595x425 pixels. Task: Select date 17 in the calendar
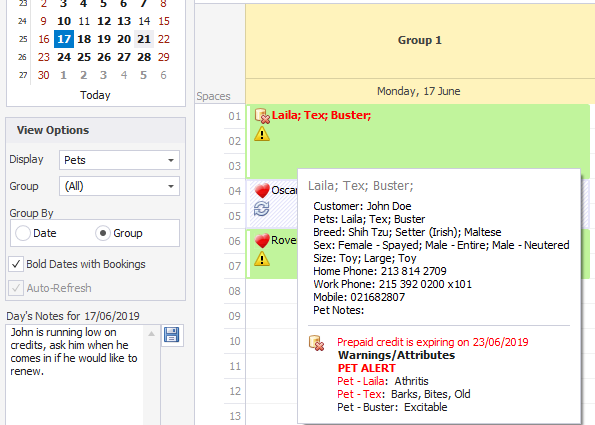pyautogui.click(x=64, y=39)
